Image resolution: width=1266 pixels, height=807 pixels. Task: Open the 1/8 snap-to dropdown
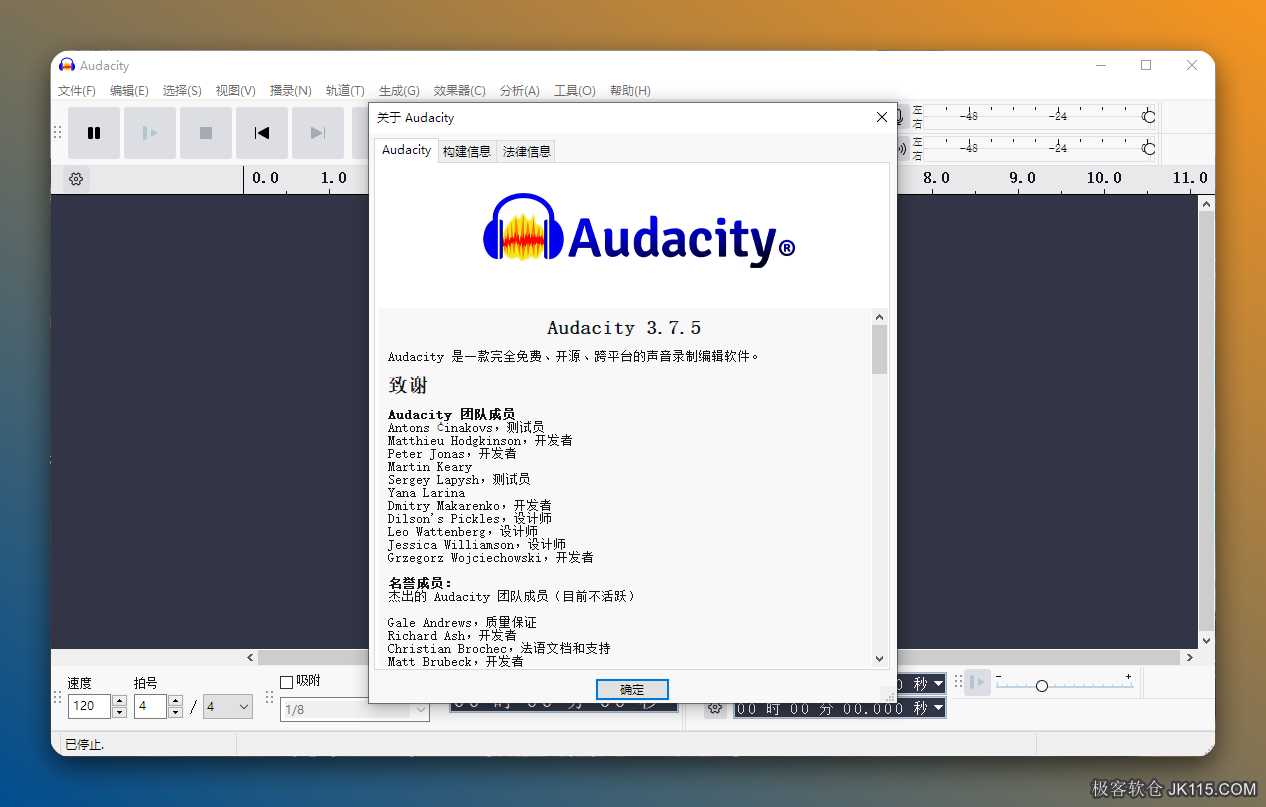tap(355, 709)
